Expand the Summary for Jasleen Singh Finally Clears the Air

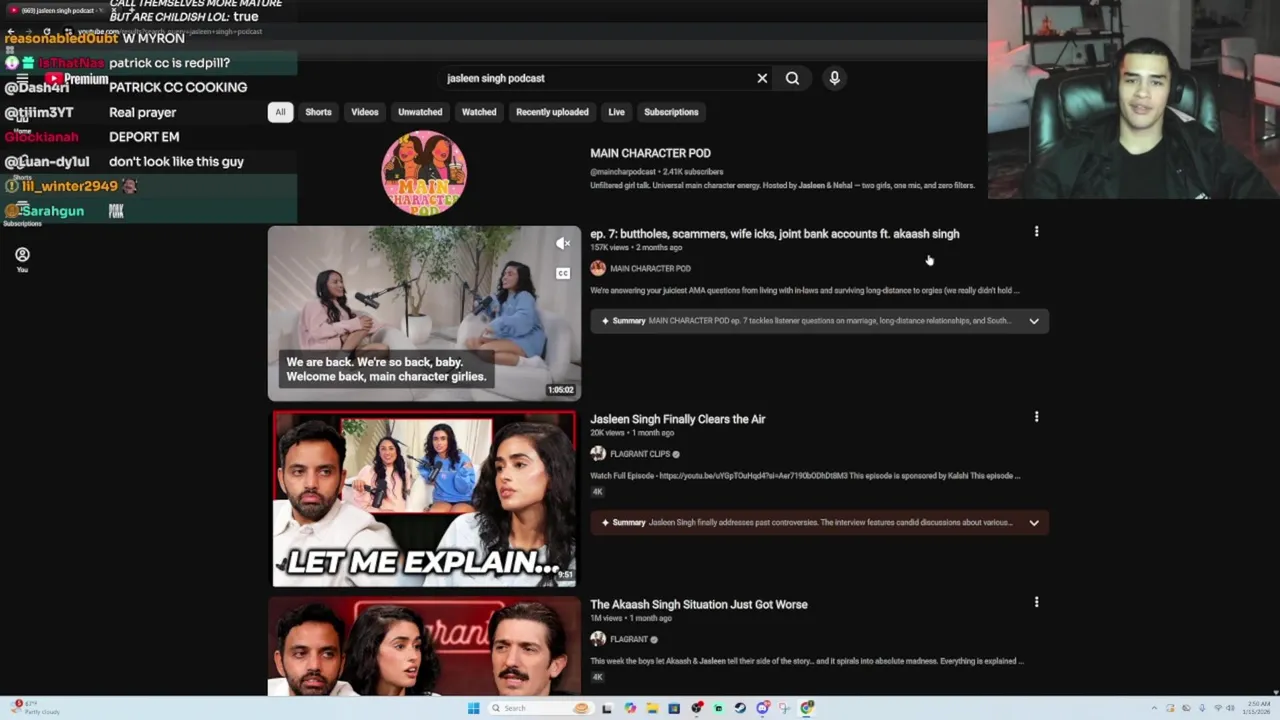tap(1034, 522)
